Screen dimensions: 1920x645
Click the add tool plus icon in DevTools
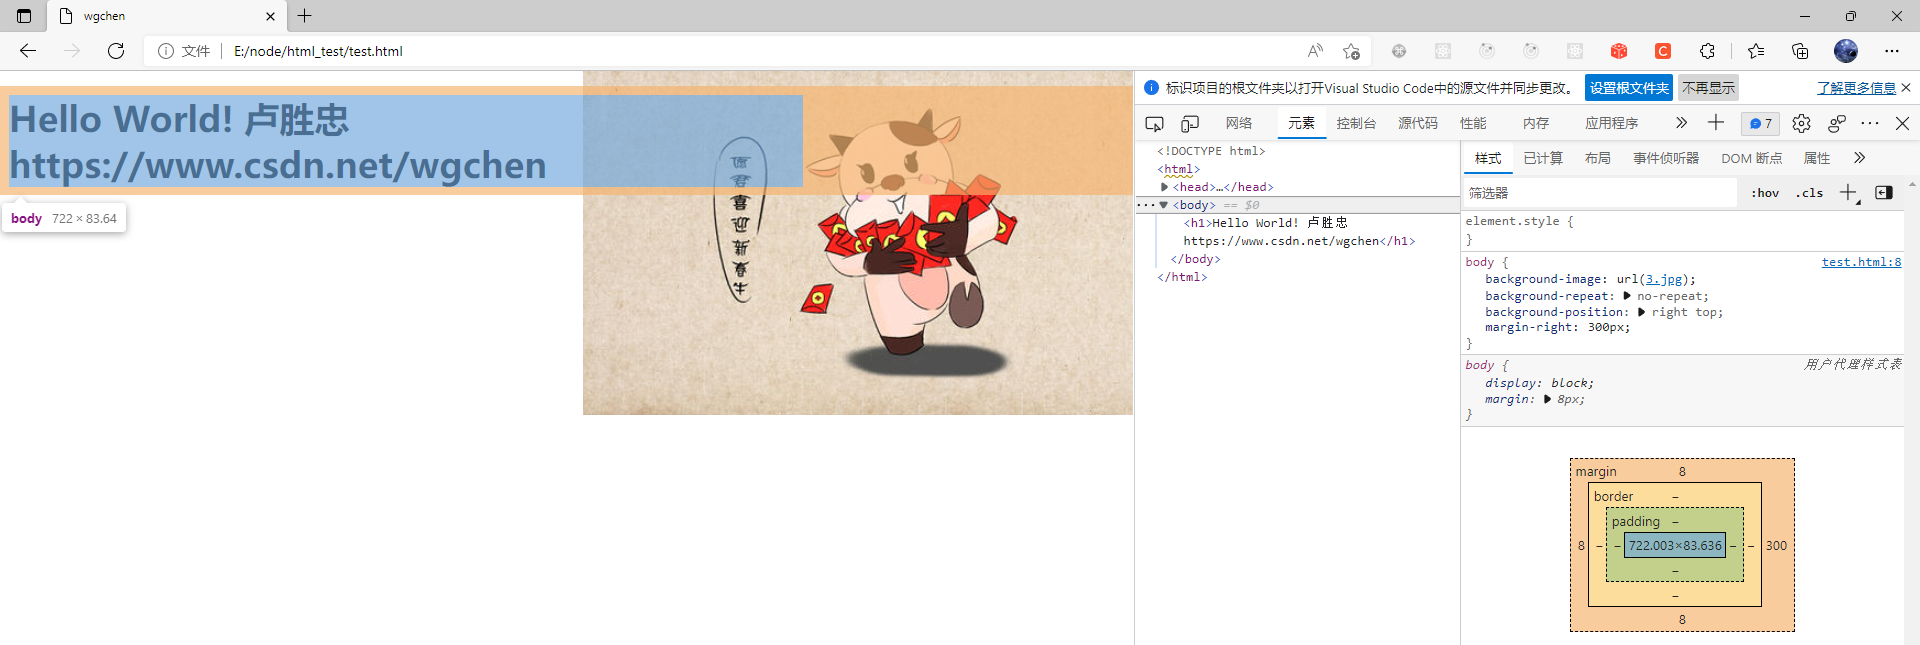pos(1716,122)
